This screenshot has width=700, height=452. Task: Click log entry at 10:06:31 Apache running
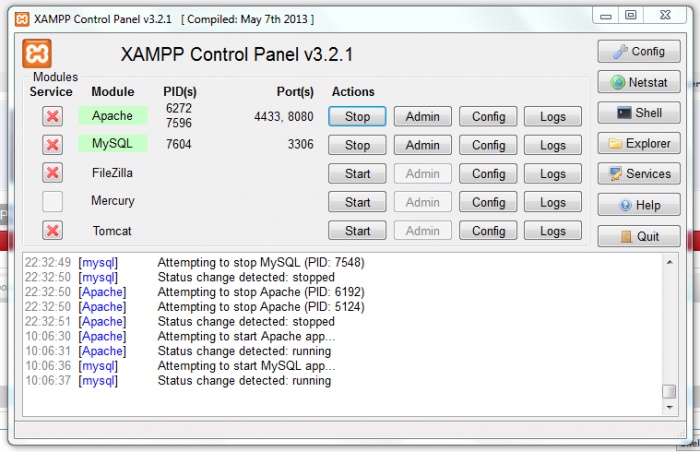pos(178,351)
